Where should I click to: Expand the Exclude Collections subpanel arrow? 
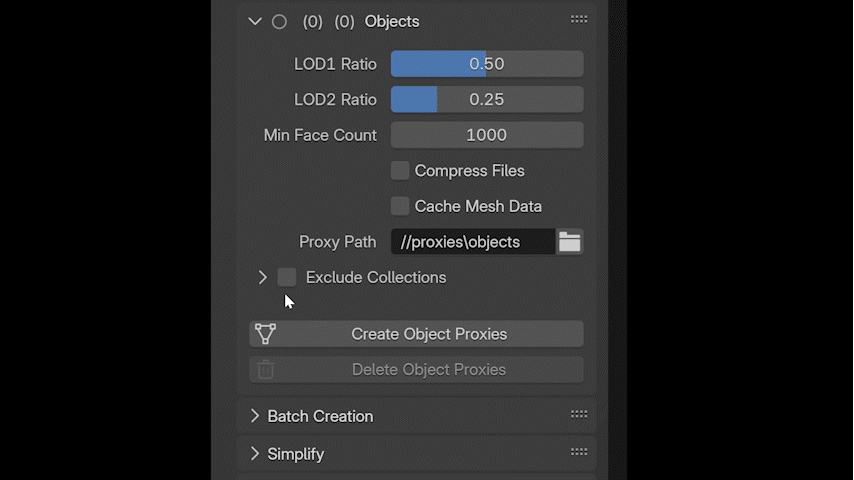click(263, 277)
